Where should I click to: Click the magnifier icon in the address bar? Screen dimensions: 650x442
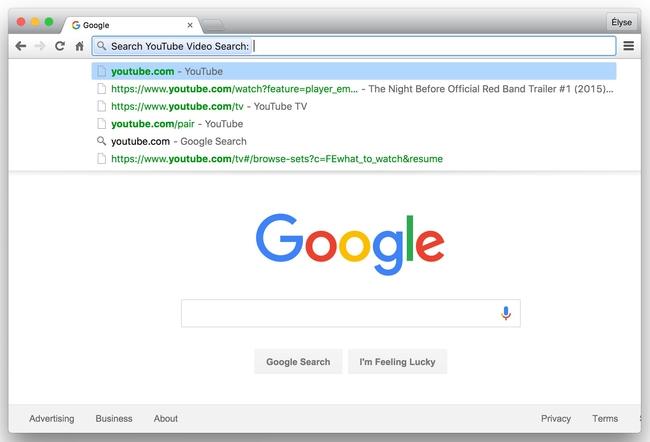(101, 46)
